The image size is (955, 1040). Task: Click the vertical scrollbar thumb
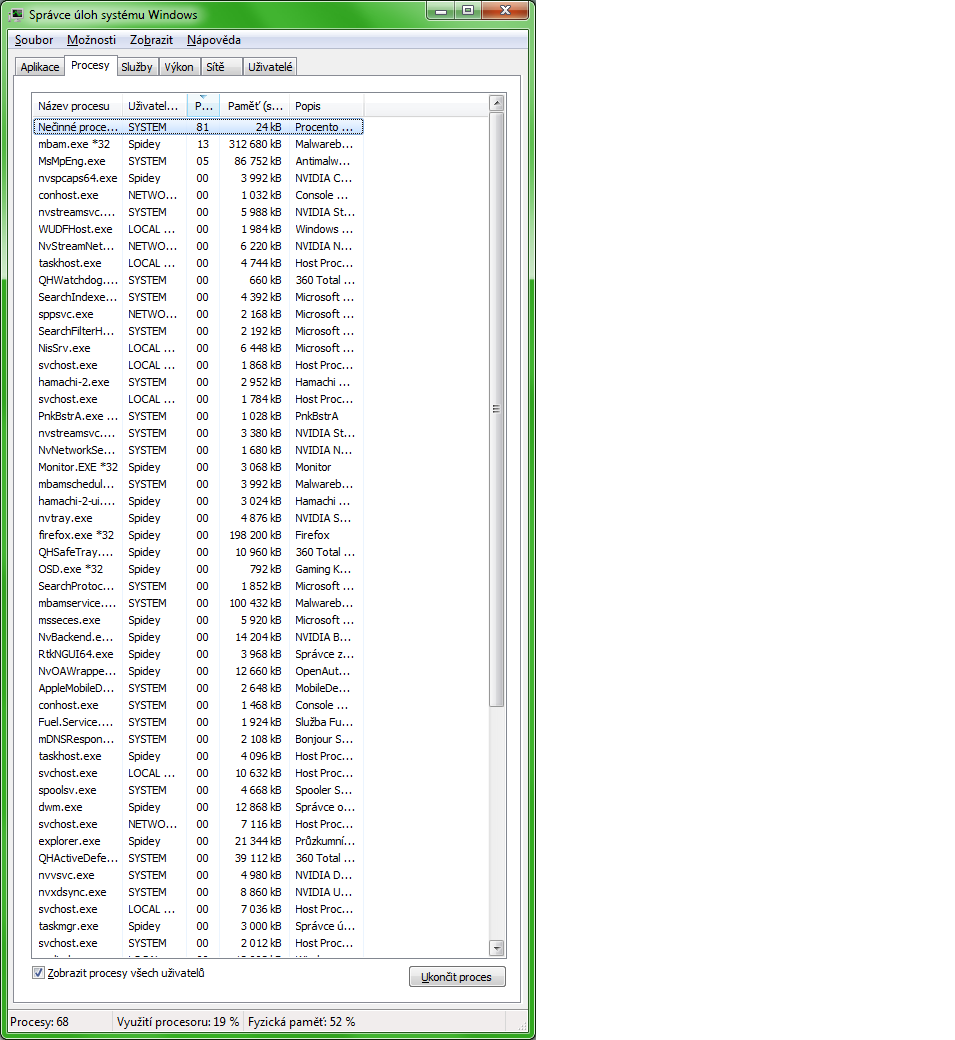(497, 409)
